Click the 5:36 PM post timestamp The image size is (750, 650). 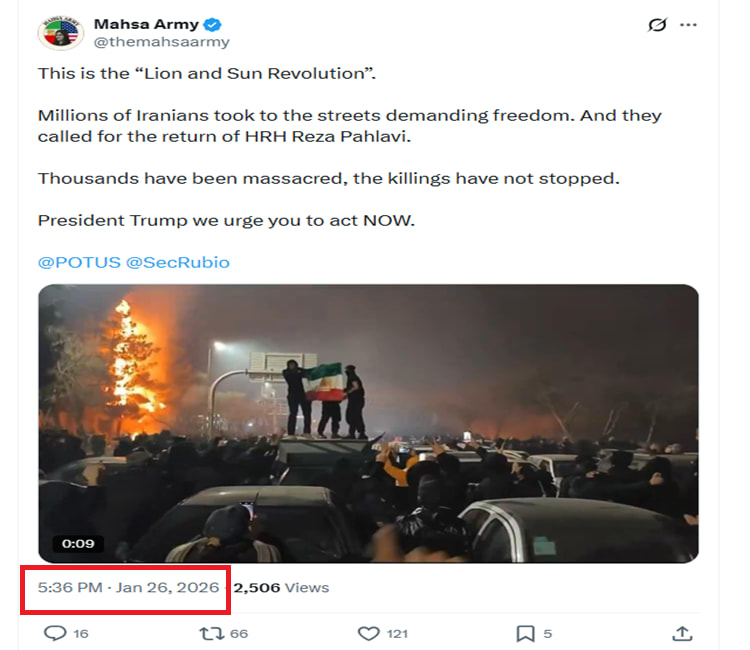pos(70,587)
